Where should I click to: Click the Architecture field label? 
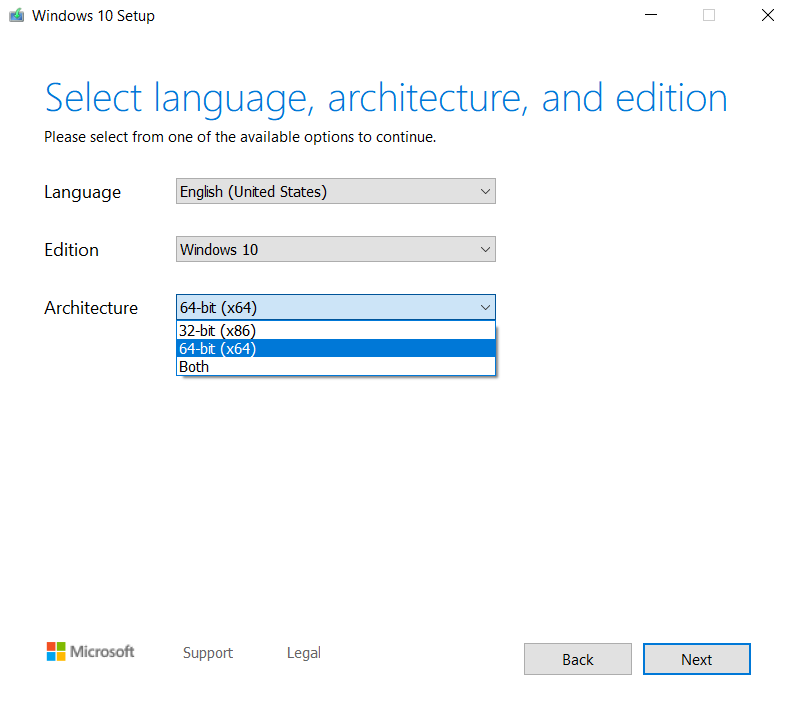(x=91, y=308)
